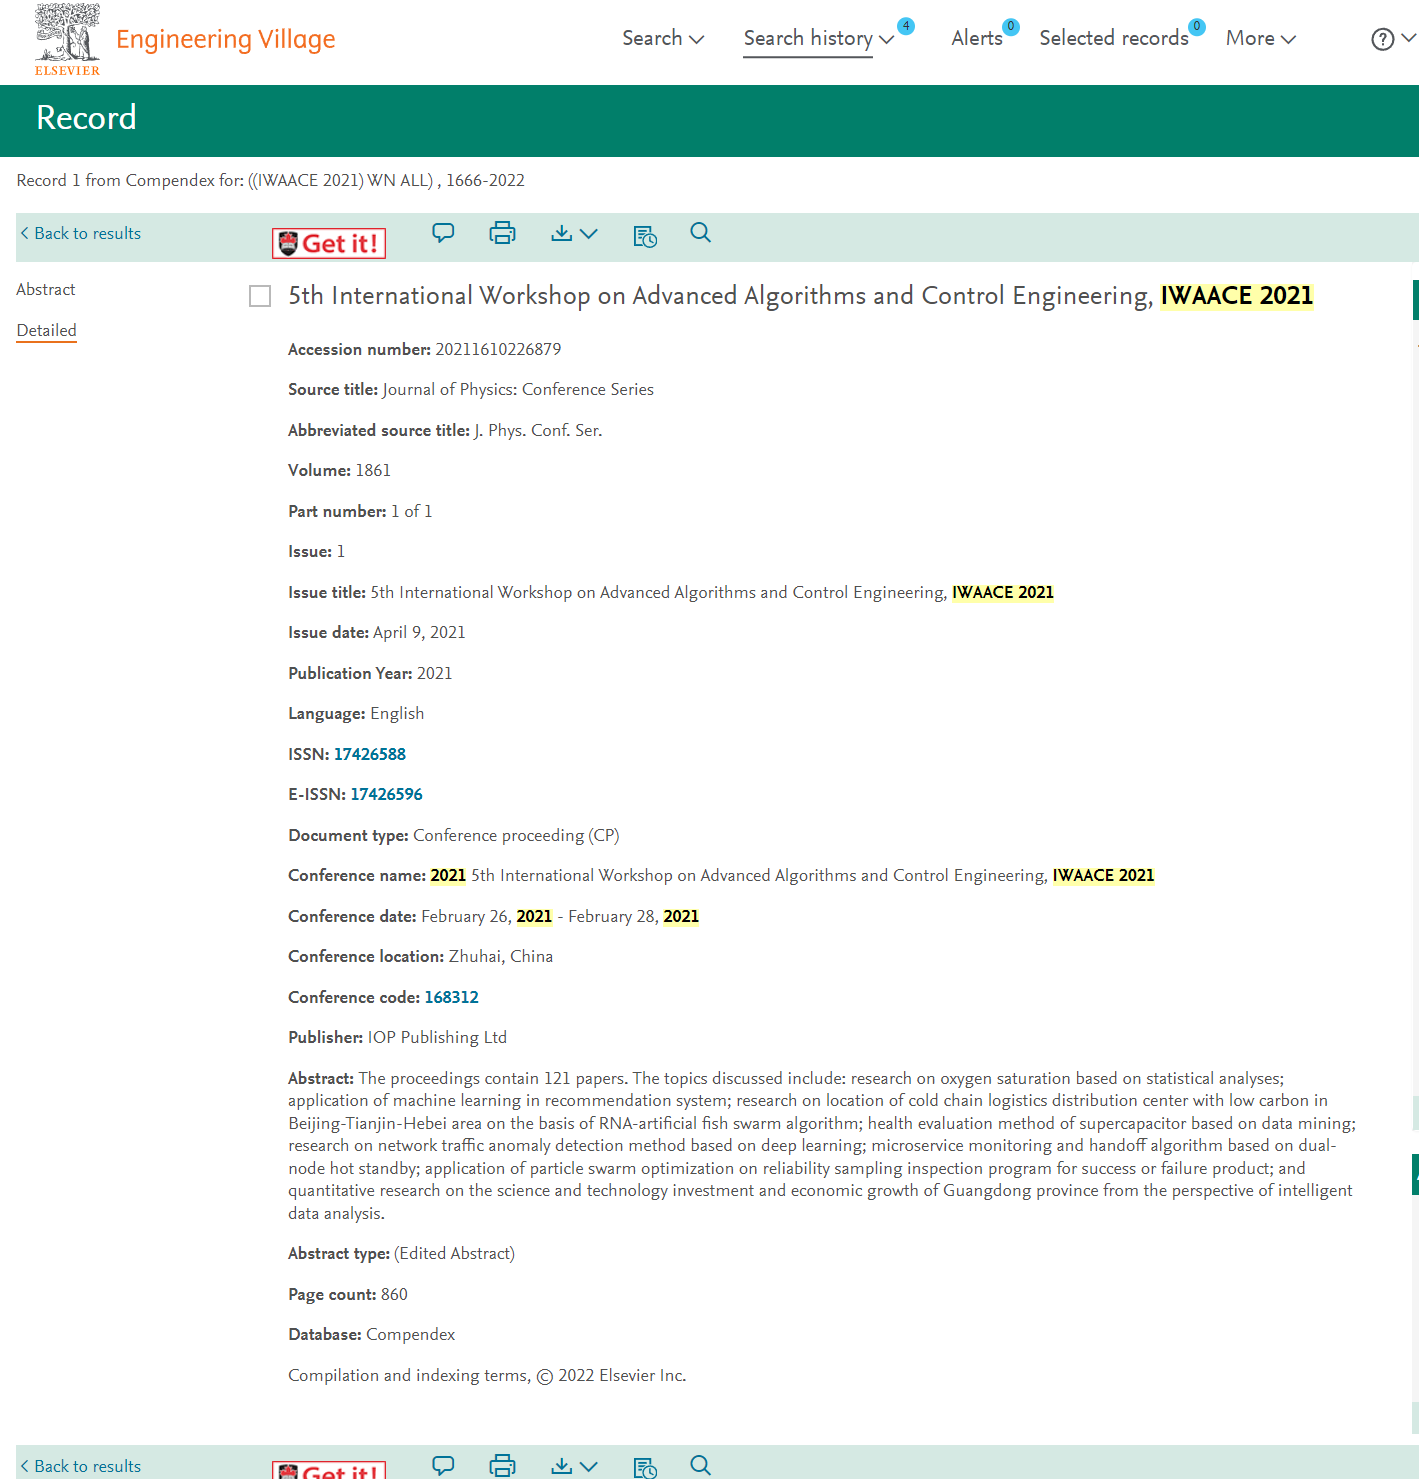Open the Search menu
1419x1479 pixels.
click(663, 38)
